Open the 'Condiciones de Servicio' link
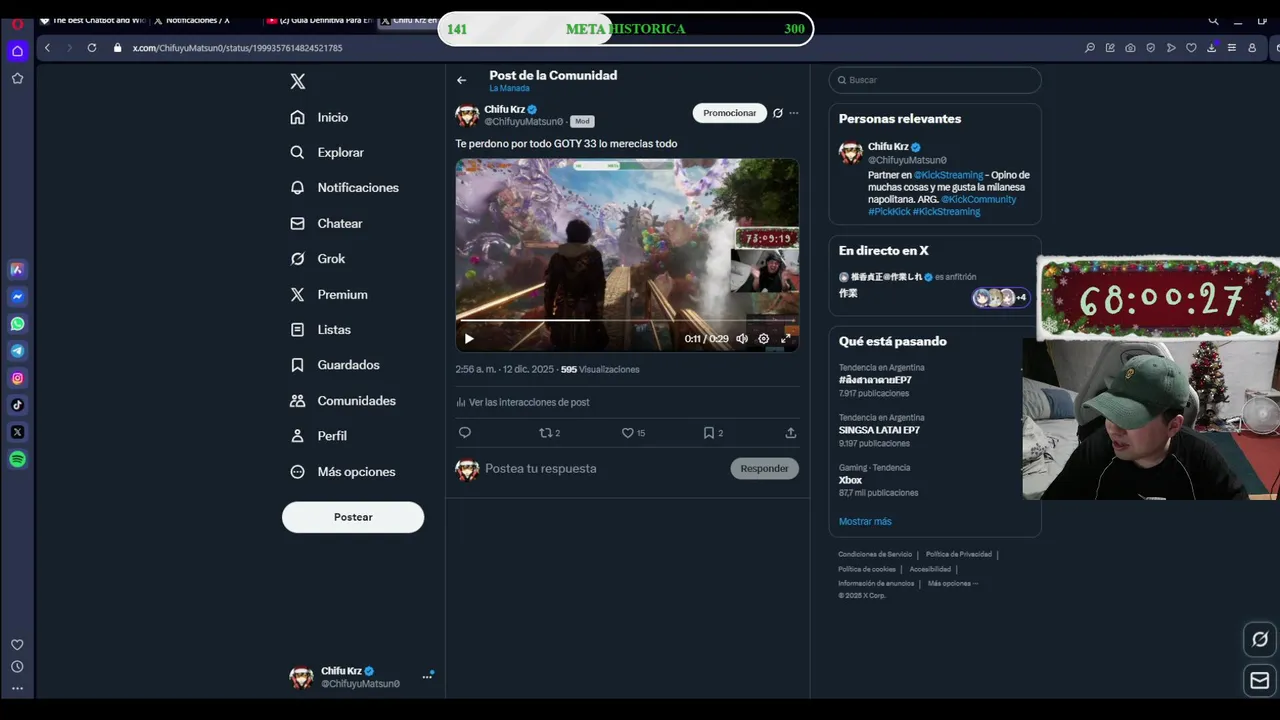Viewport: 1280px width, 720px height. pyautogui.click(x=875, y=554)
